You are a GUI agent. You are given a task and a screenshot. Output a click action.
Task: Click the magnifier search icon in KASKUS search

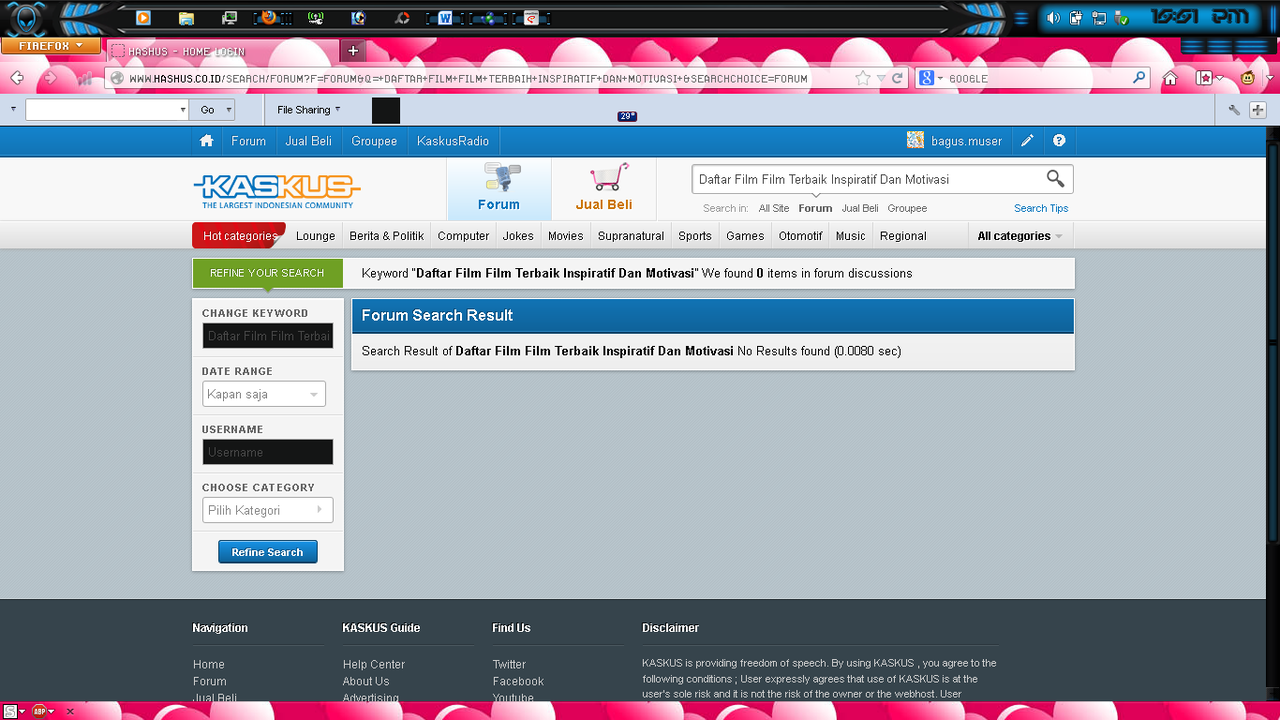(x=1055, y=179)
